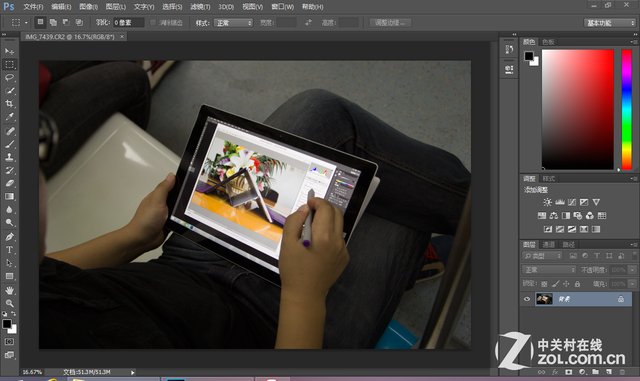Switch to the 样式 styles panel tab
This screenshot has height=381, width=640.
pyautogui.click(x=549, y=178)
